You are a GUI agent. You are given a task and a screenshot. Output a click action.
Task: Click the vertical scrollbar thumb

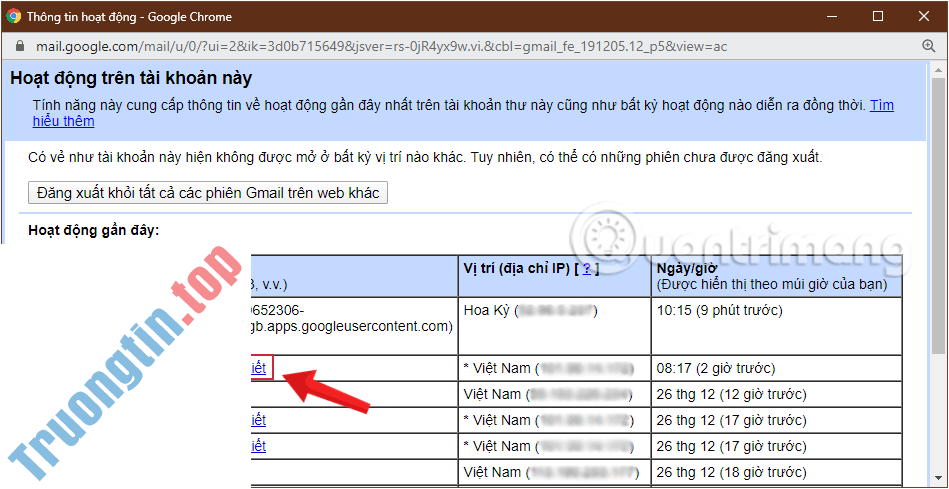point(937,215)
